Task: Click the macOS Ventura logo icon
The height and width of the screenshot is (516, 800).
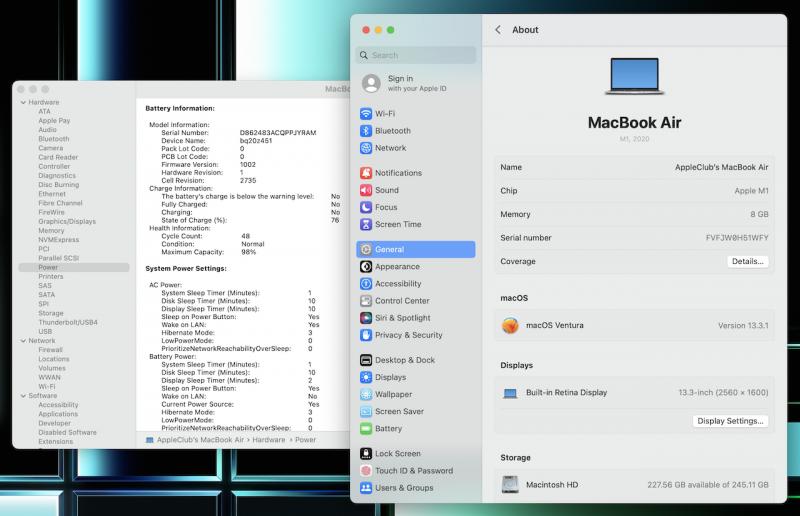Action: (x=510, y=325)
